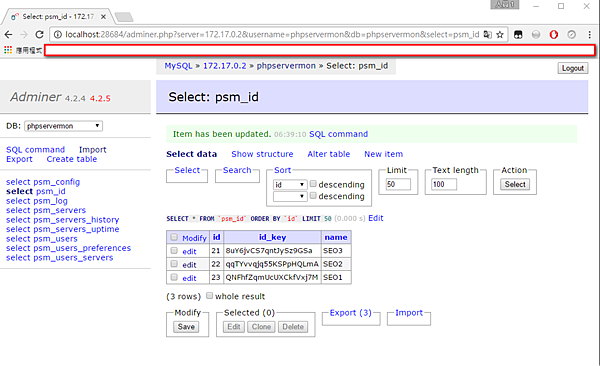
Task: Tick the checkbox for row id 21
Action: (x=174, y=250)
